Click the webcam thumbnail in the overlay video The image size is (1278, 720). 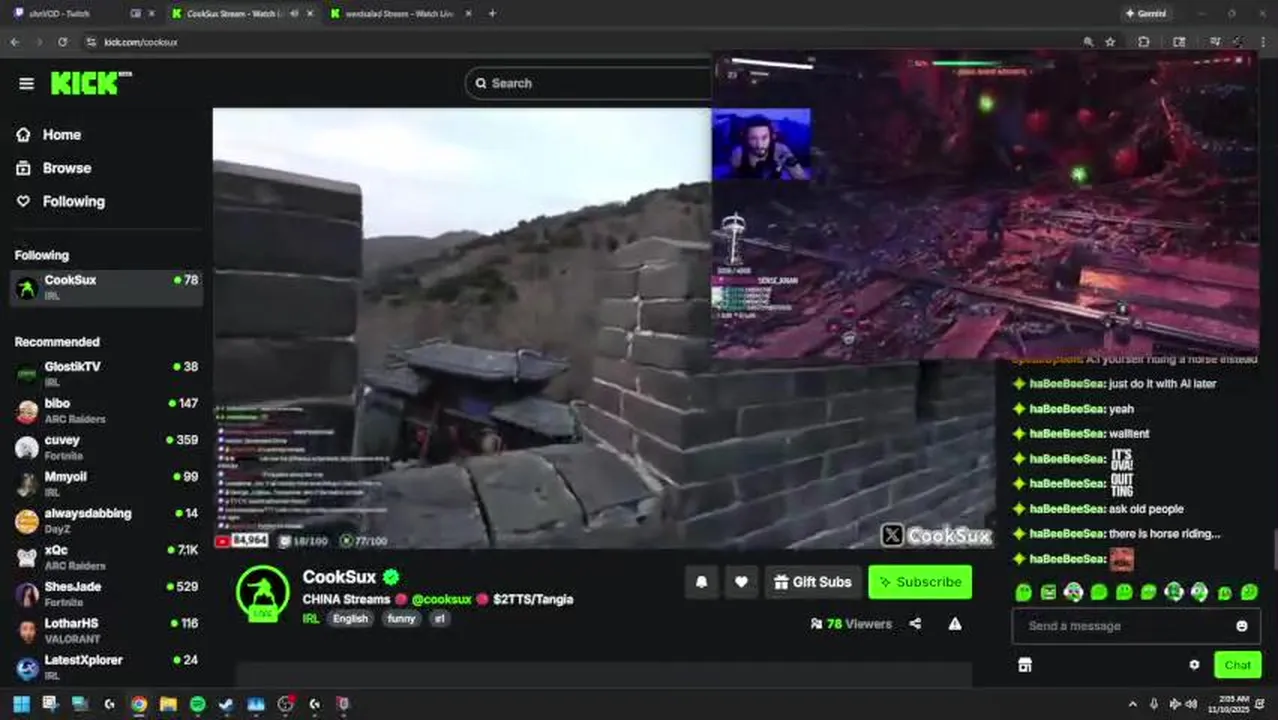click(761, 145)
